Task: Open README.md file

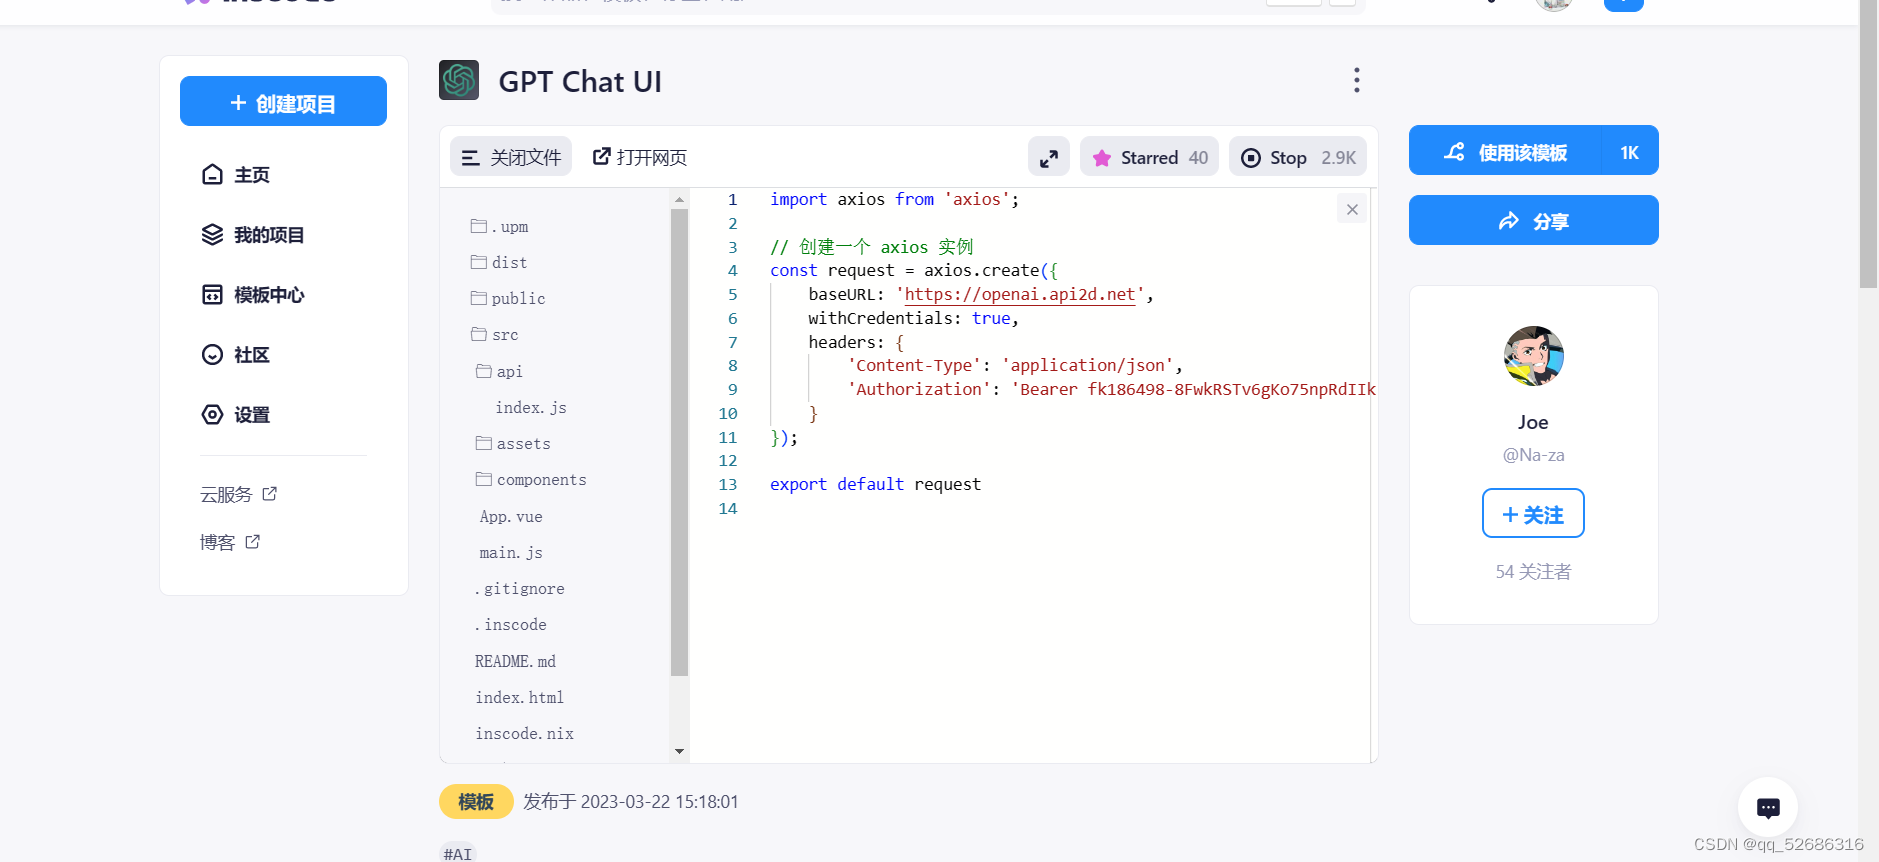Action: [515, 661]
